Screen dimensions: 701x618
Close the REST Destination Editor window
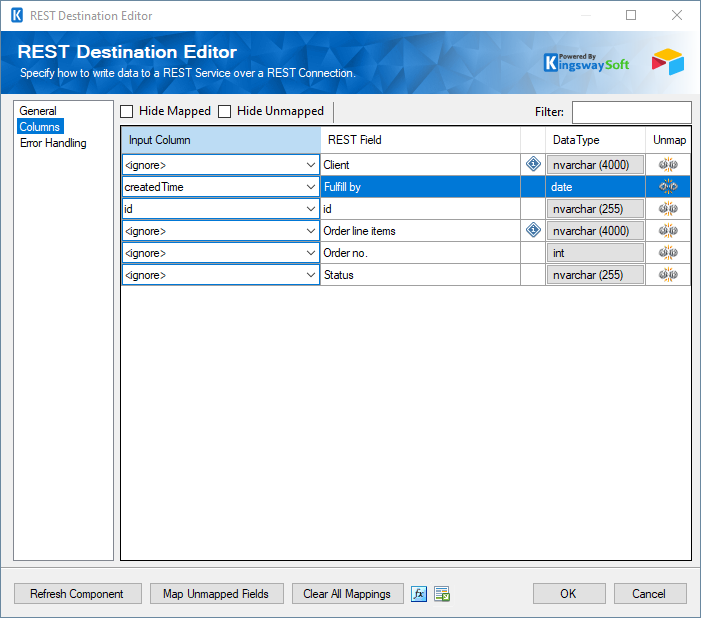click(x=677, y=15)
